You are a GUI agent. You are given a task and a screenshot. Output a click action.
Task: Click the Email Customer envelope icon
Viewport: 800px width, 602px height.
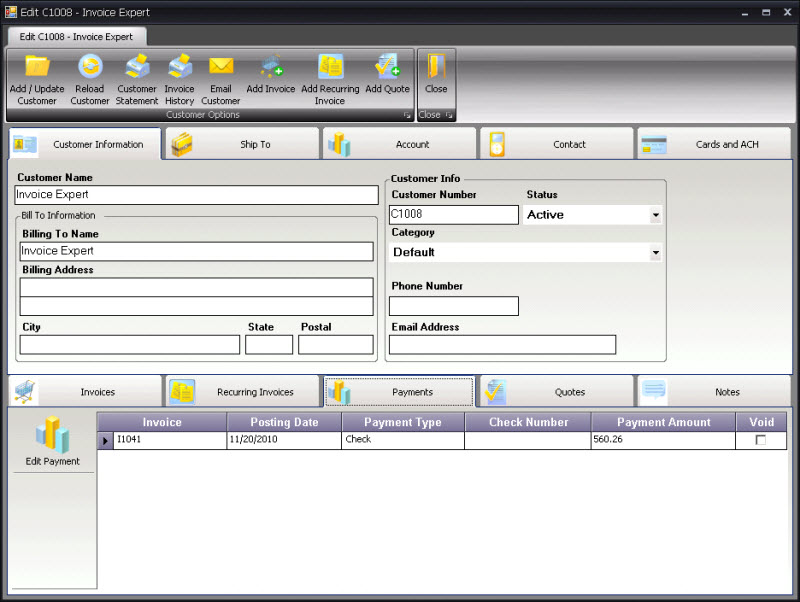click(221, 66)
